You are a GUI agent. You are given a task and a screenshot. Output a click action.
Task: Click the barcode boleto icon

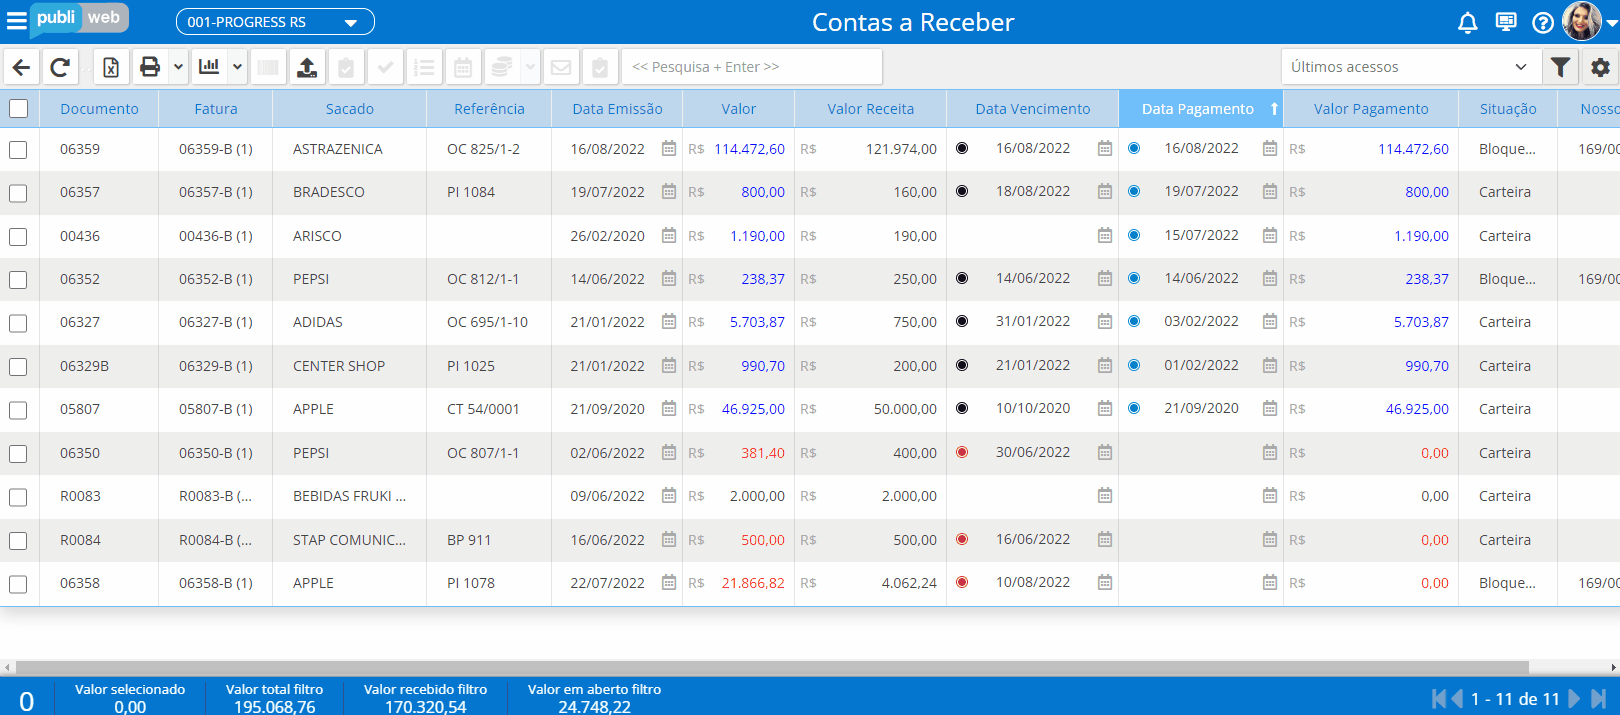[x=268, y=67]
